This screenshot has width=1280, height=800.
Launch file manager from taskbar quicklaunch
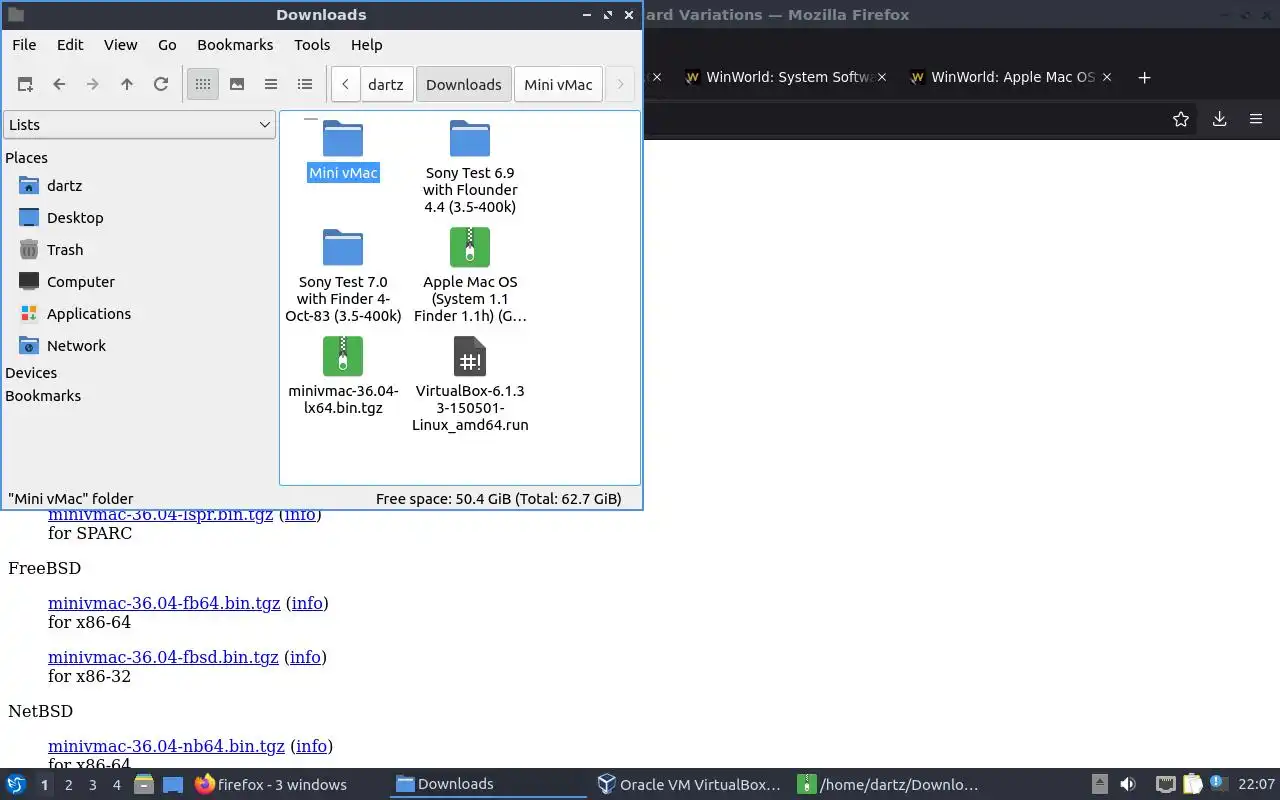(144, 784)
